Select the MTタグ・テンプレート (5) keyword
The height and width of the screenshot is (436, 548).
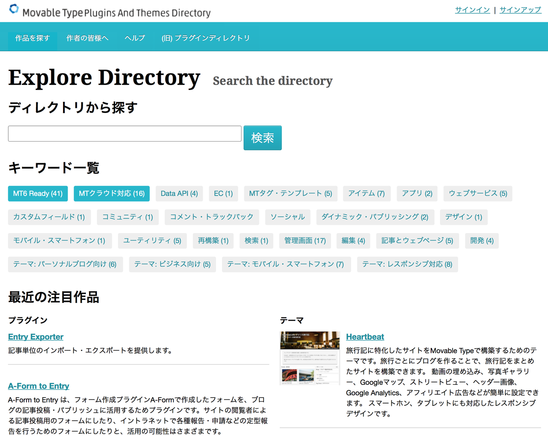pyautogui.click(x=290, y=194)
